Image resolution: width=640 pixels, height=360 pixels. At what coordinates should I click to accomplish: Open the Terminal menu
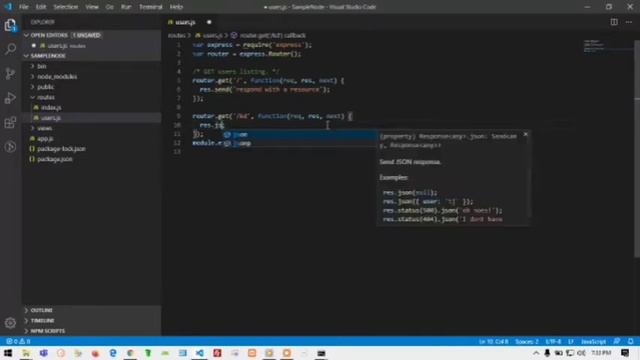pos(151,7)
